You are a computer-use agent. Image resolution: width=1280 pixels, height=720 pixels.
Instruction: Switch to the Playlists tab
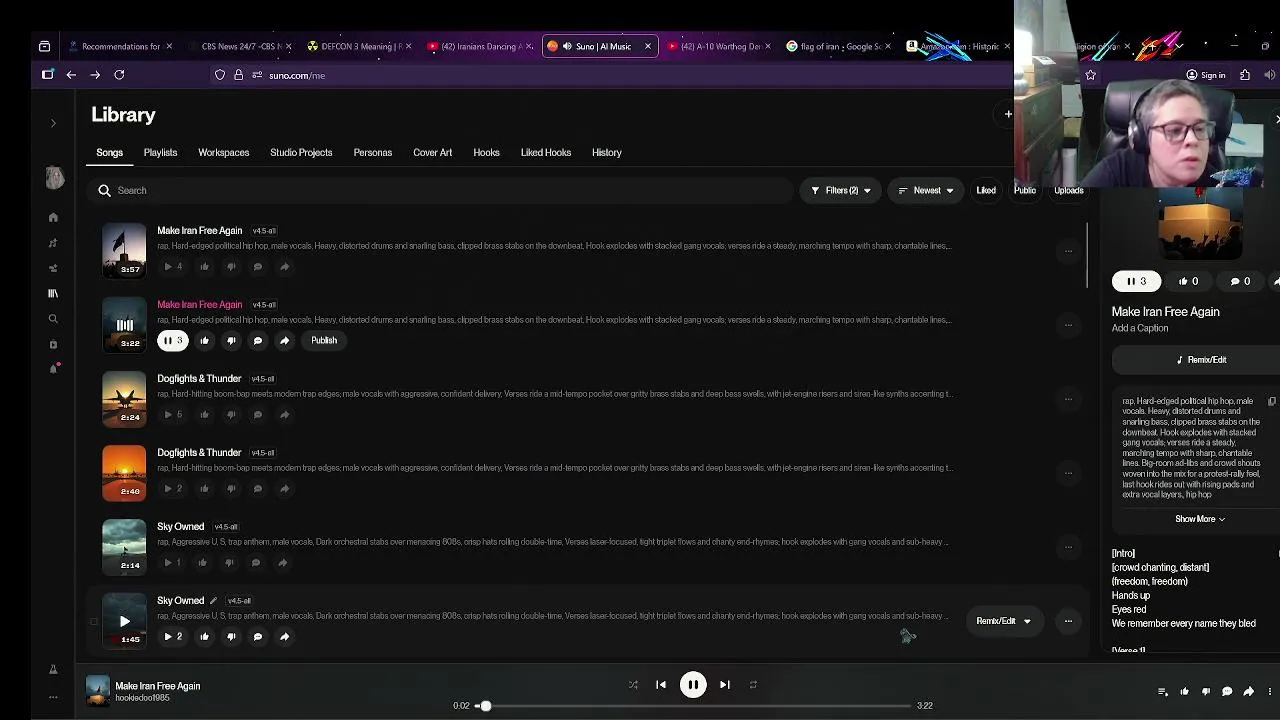[x=160, y=153]
